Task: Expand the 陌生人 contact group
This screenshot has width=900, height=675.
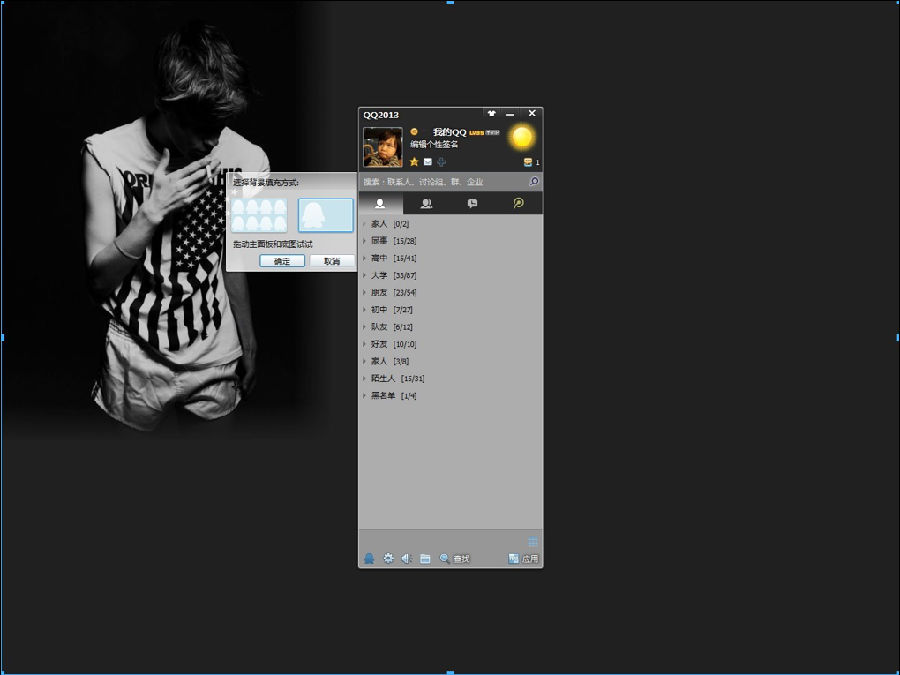Action: click(383, 379)
